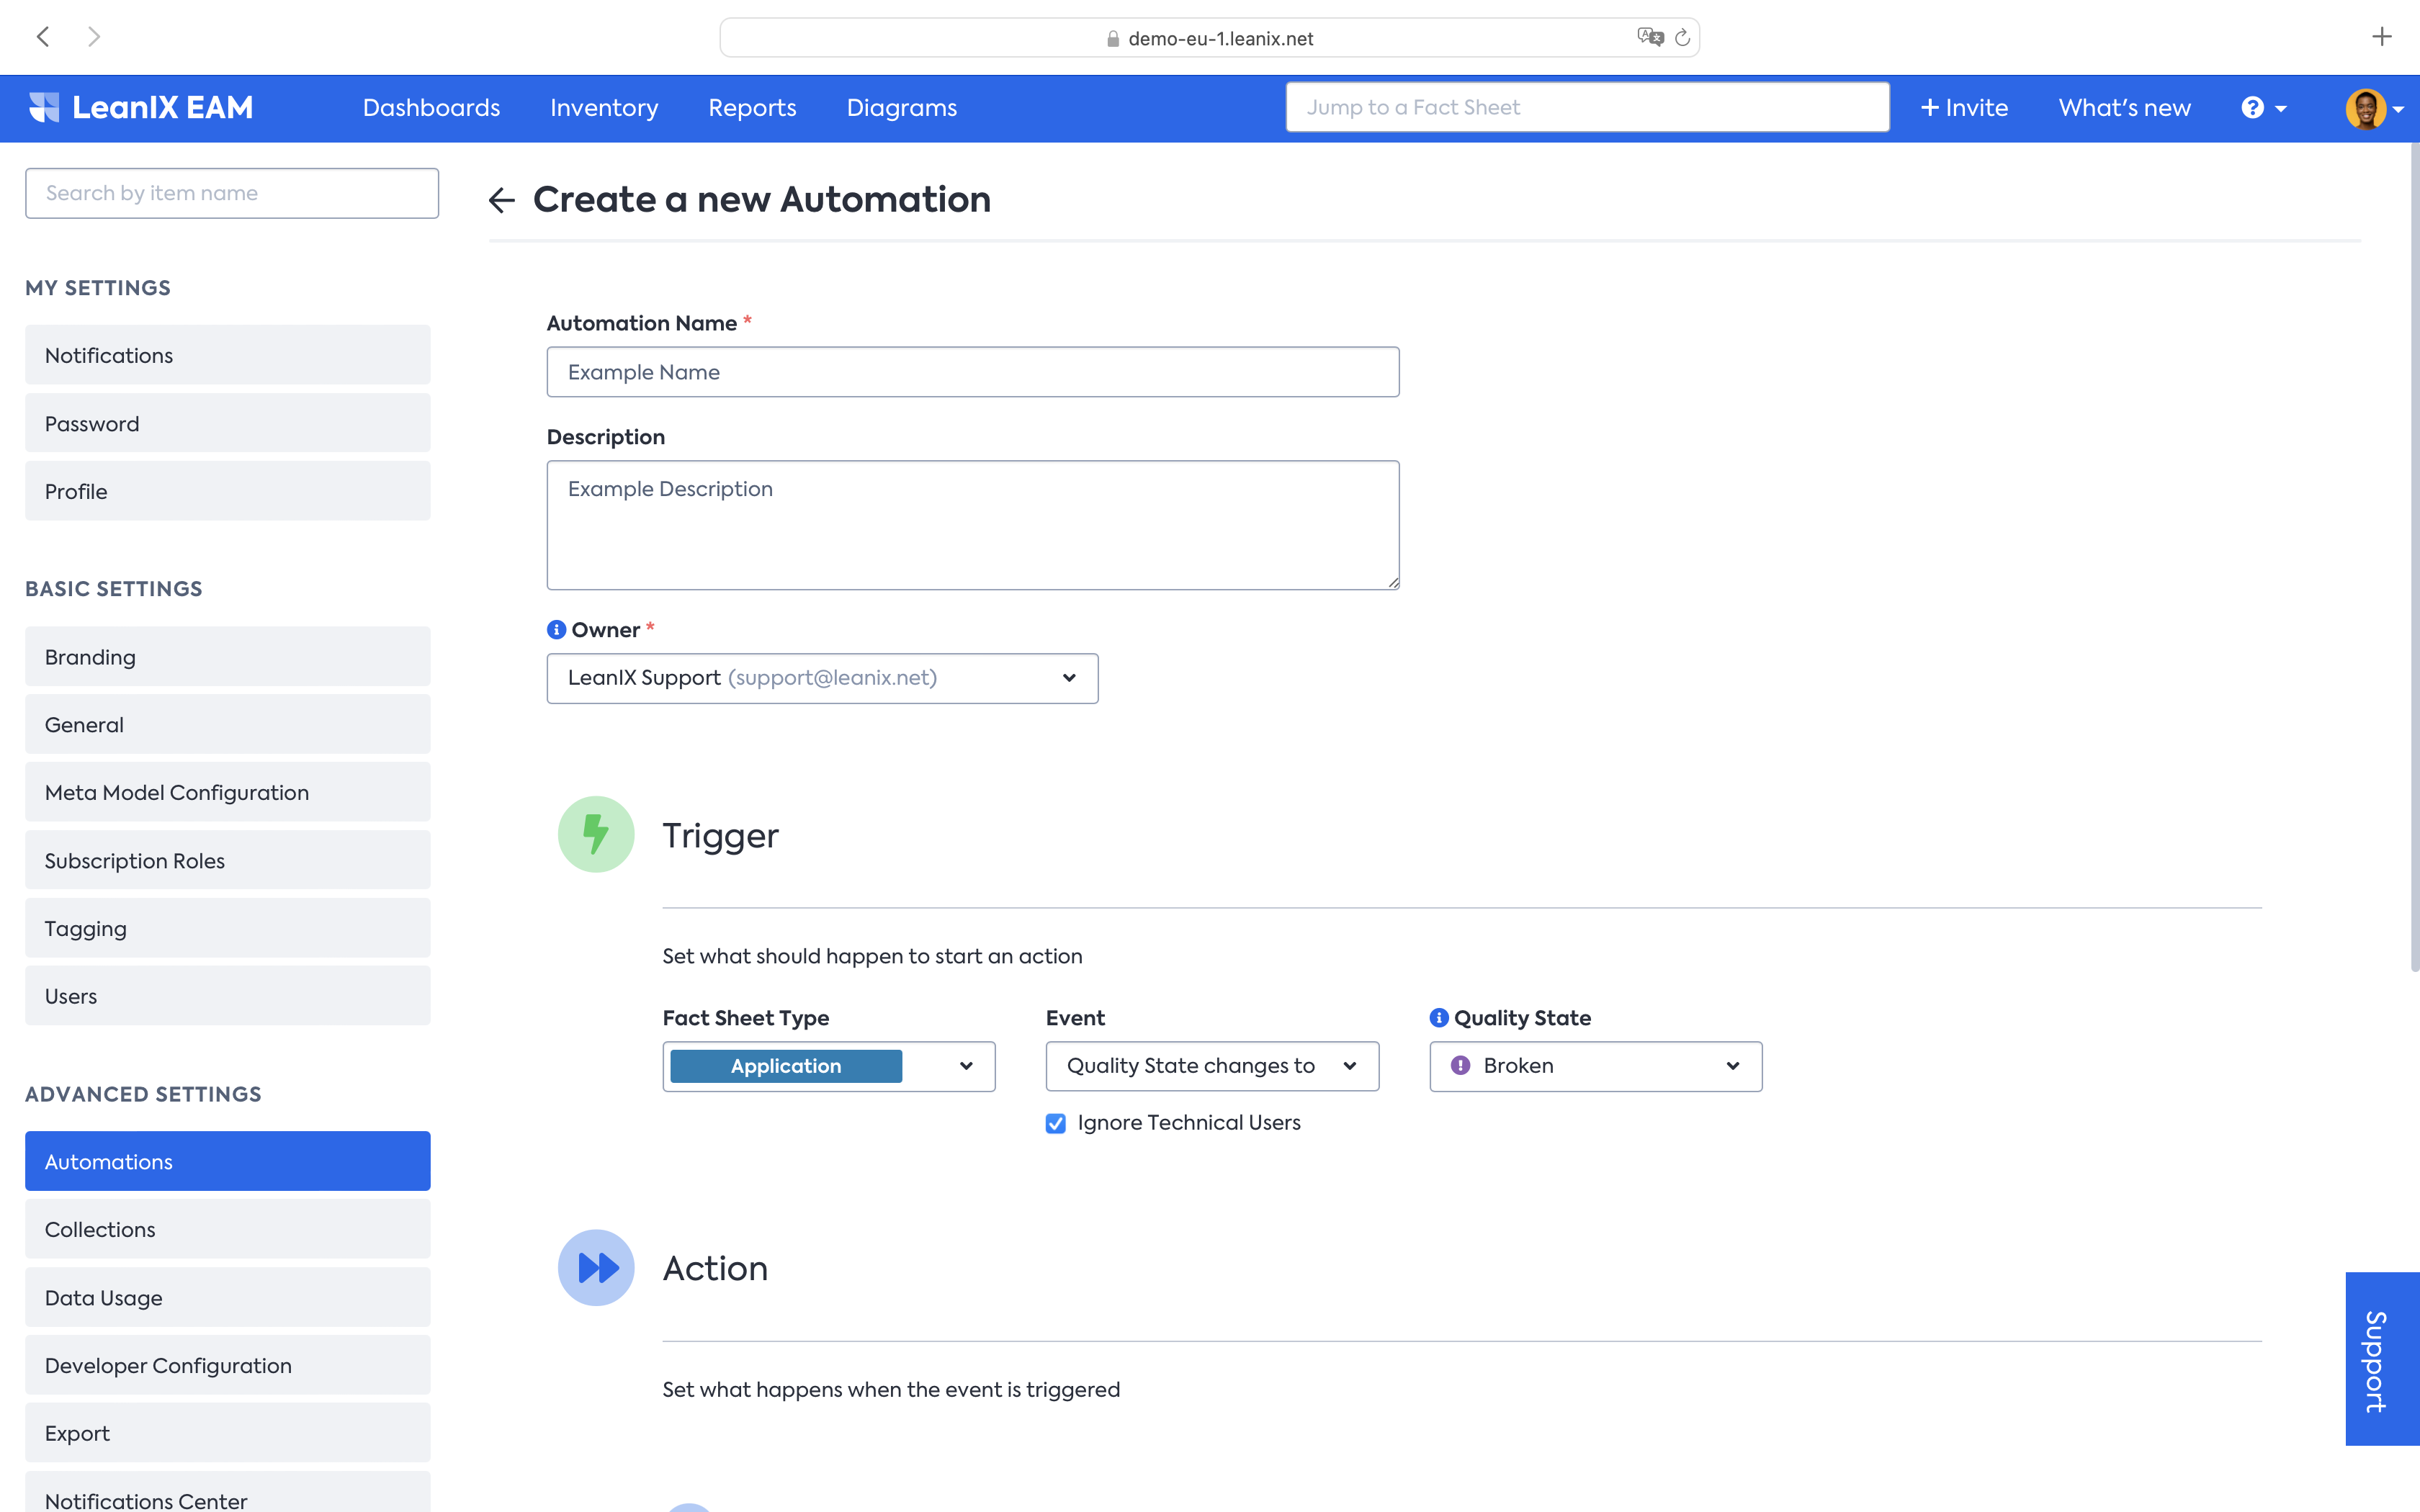Open the Inventory menu
Screen dimensions: 2420x1512
(604, 108)
